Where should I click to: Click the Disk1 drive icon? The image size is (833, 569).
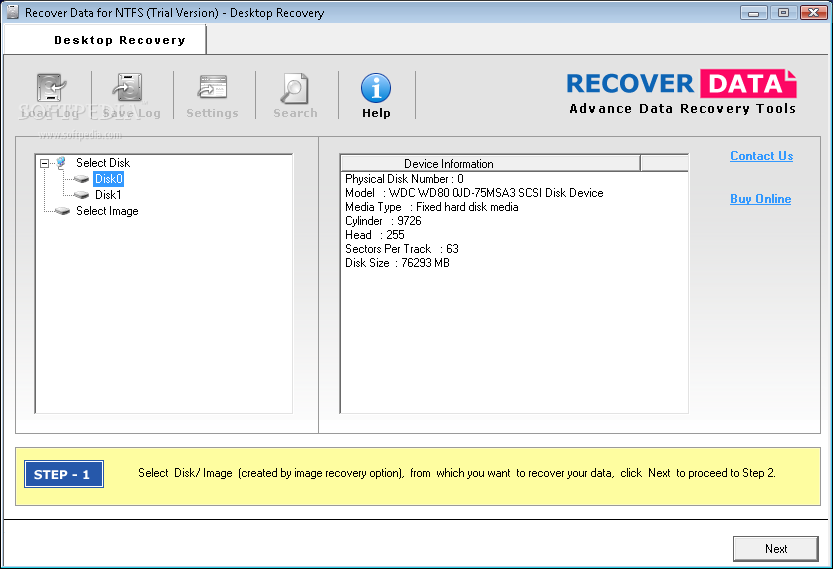pos(81,195)
